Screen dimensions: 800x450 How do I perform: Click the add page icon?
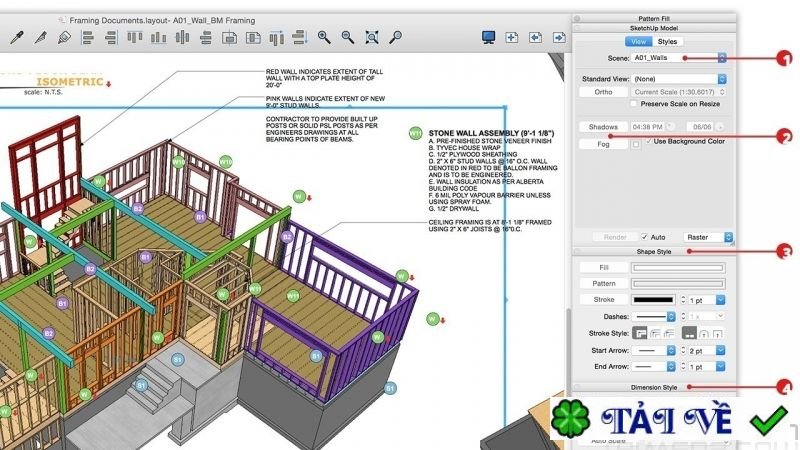coord(512,37)
